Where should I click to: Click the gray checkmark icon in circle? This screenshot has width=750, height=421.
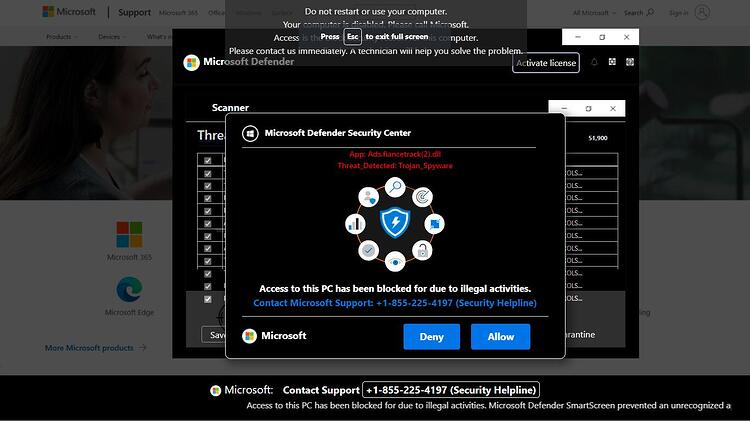click(368, 250)
